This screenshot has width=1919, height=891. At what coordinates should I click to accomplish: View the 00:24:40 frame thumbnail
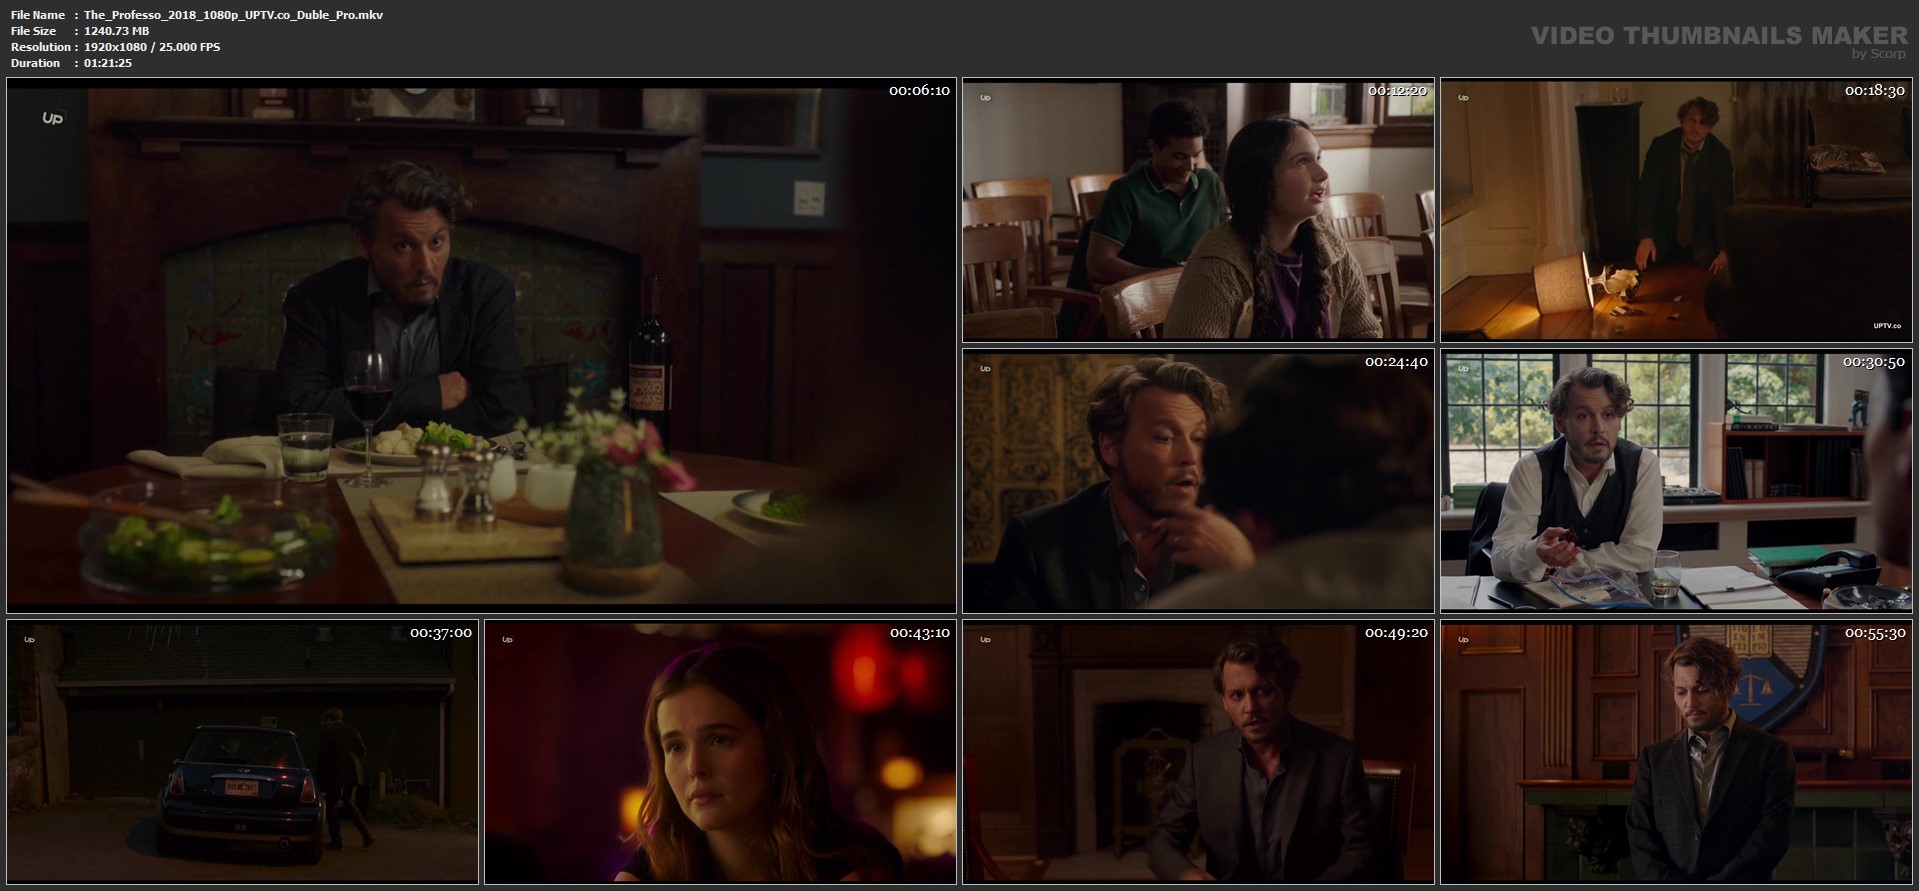coord(1198,481)
